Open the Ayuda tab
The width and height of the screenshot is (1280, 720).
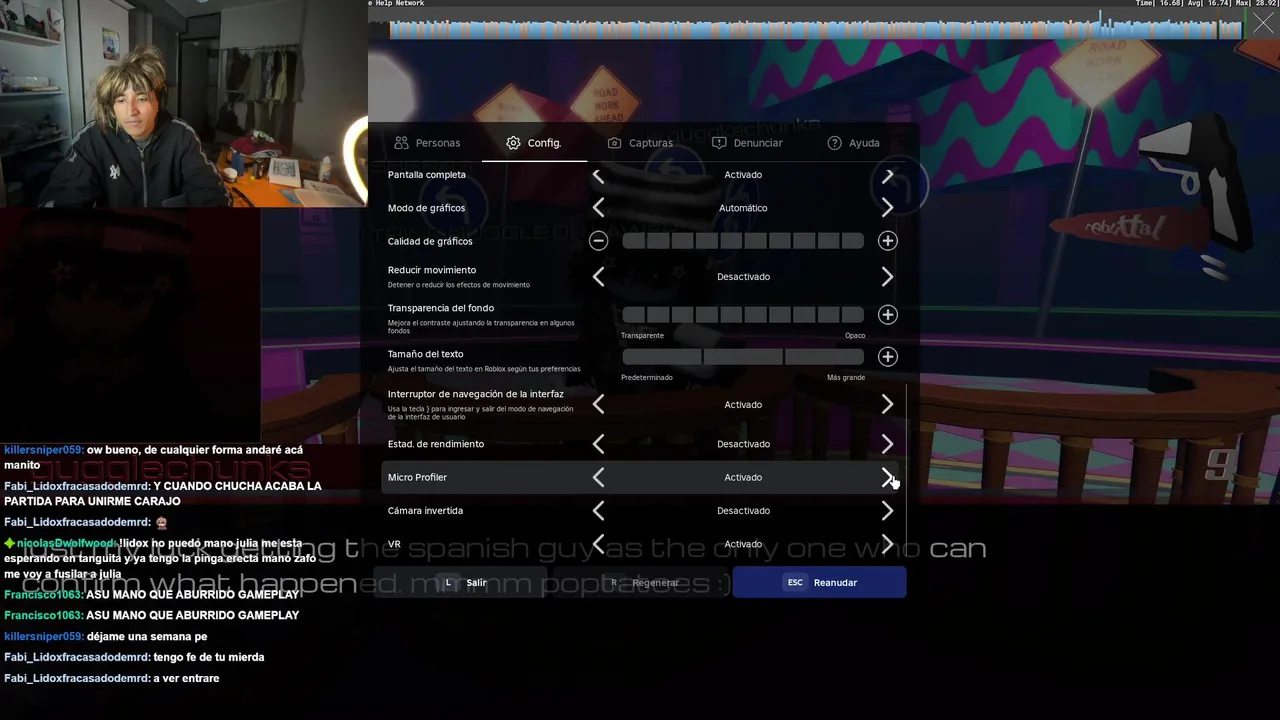click(853, 143)
